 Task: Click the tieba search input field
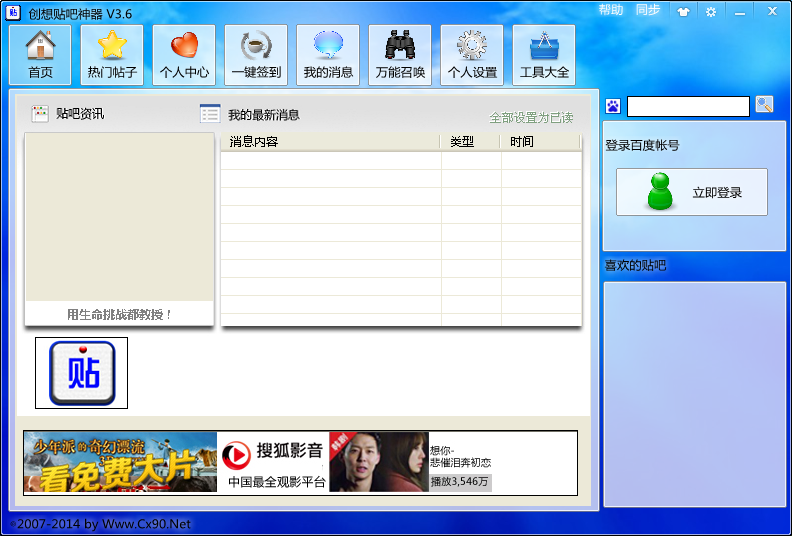(x=688, y=107)
